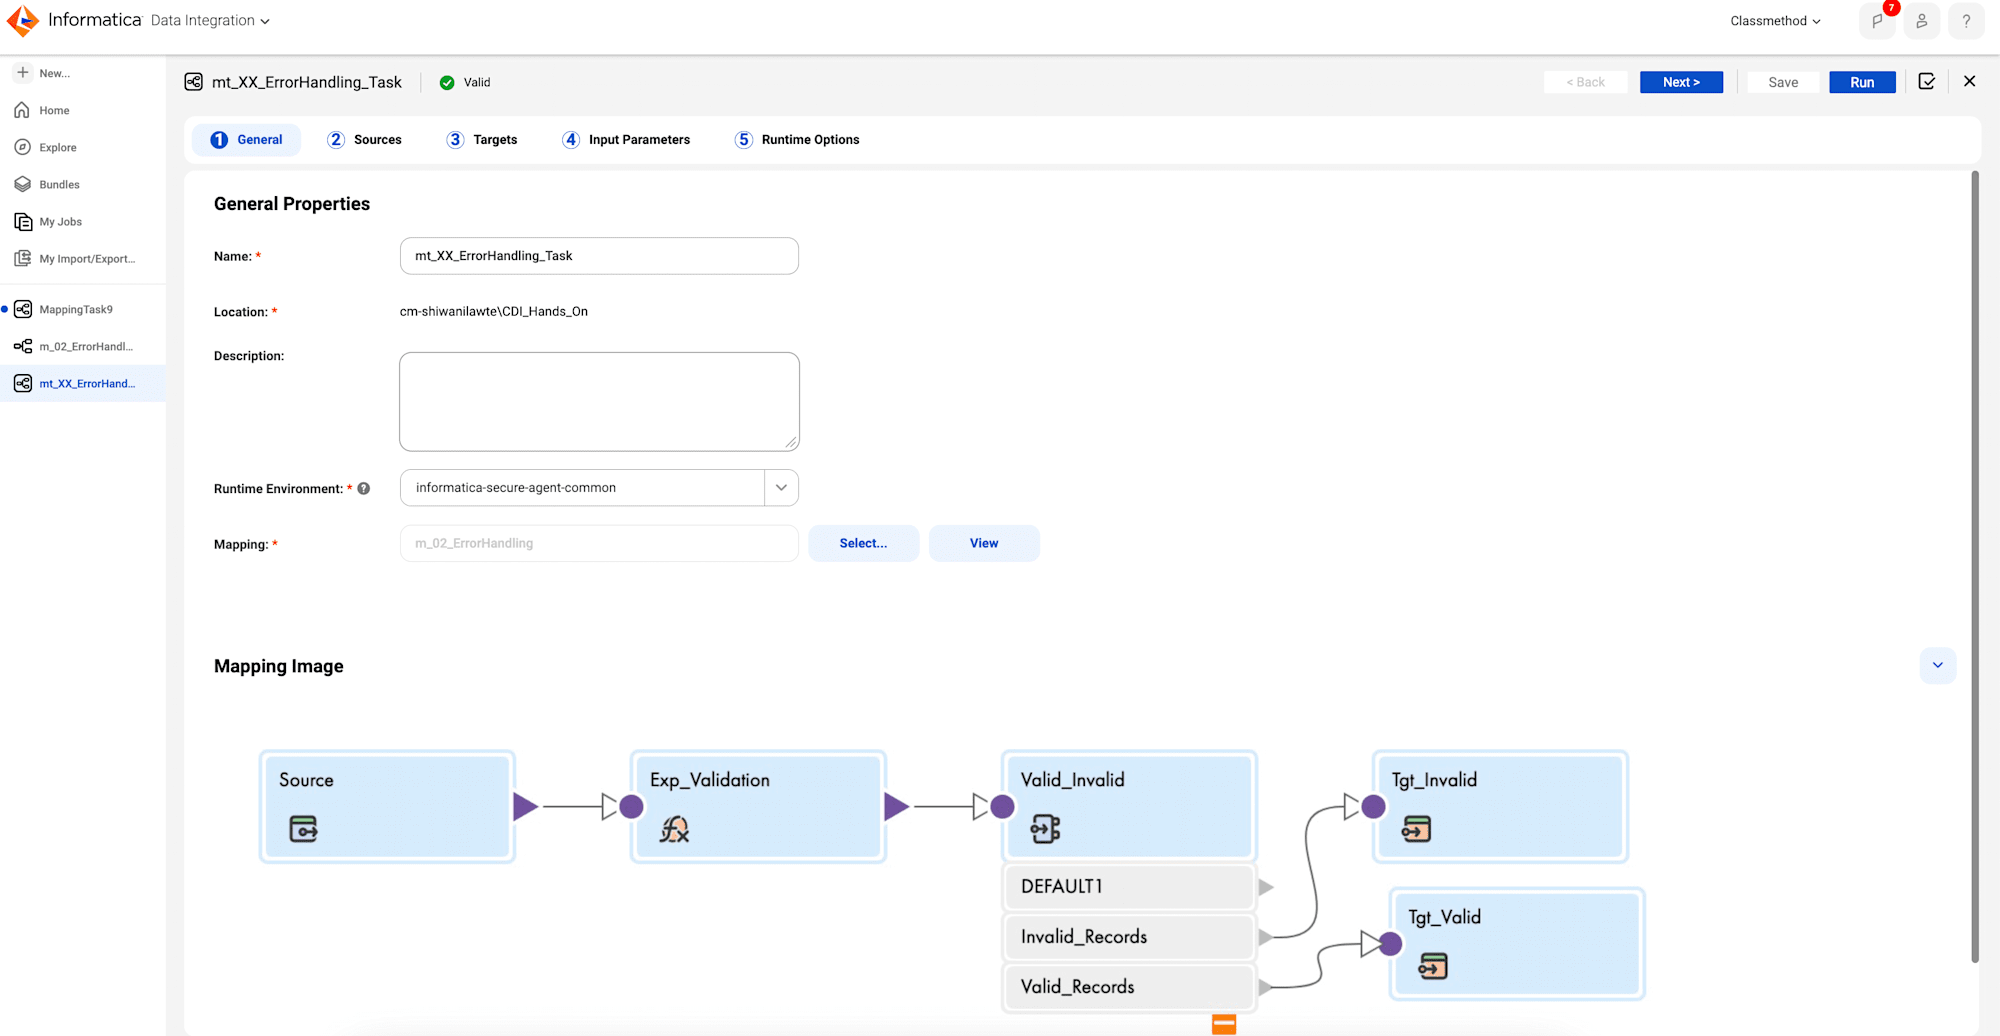Select the Source transformation node
Image resolution: width=2000 pixels, height=1036 pixels.
point(387,806)
